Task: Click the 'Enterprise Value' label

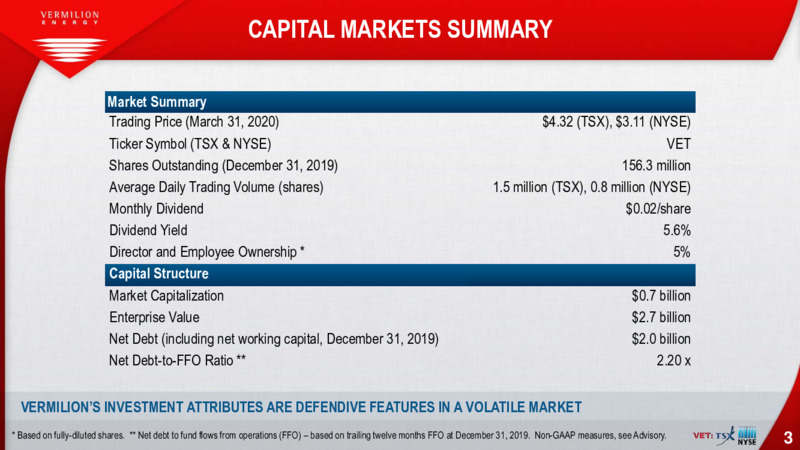Action: [154, 317]
